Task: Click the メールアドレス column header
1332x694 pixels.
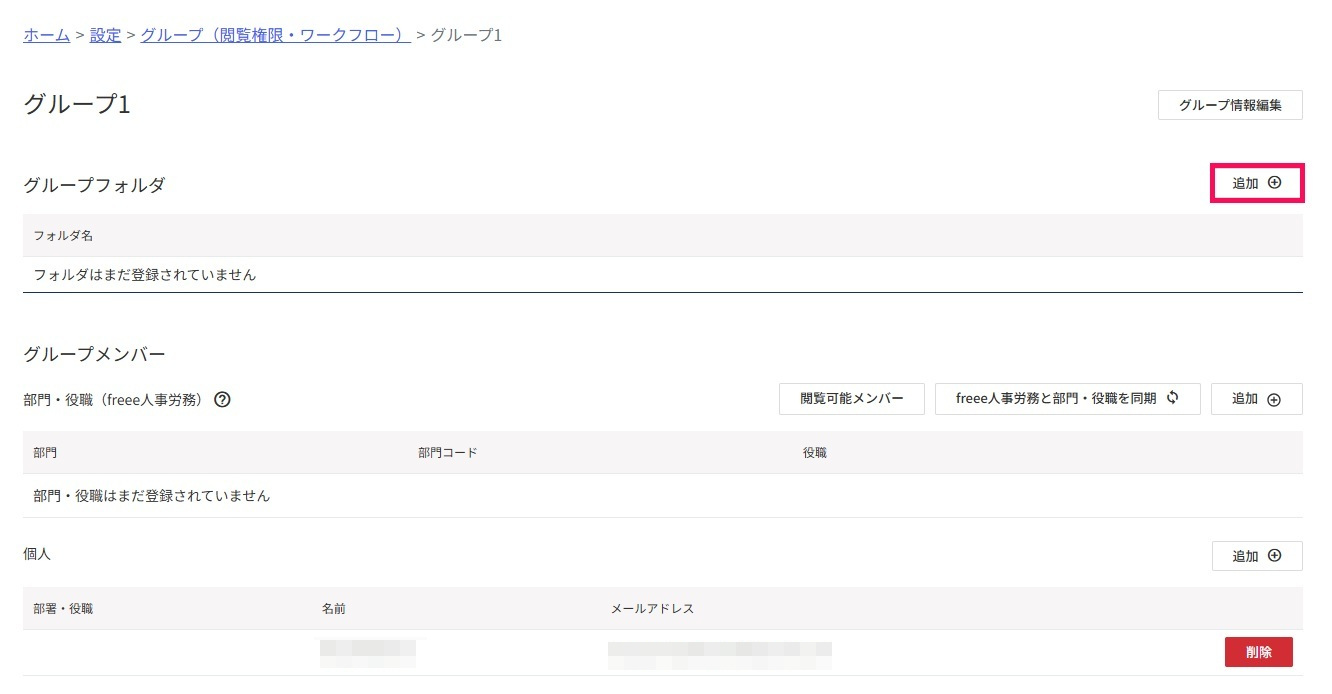Action: coord(652,608)
